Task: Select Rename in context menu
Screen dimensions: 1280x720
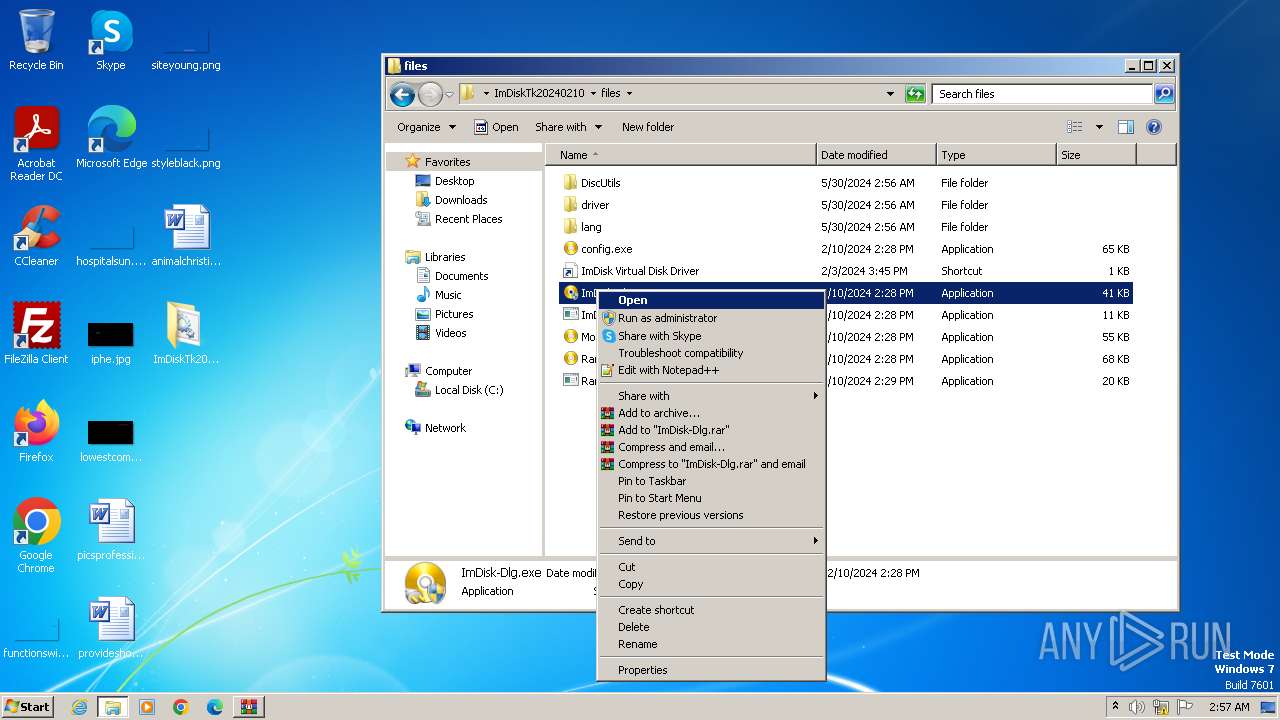Action: pos(711,644)
